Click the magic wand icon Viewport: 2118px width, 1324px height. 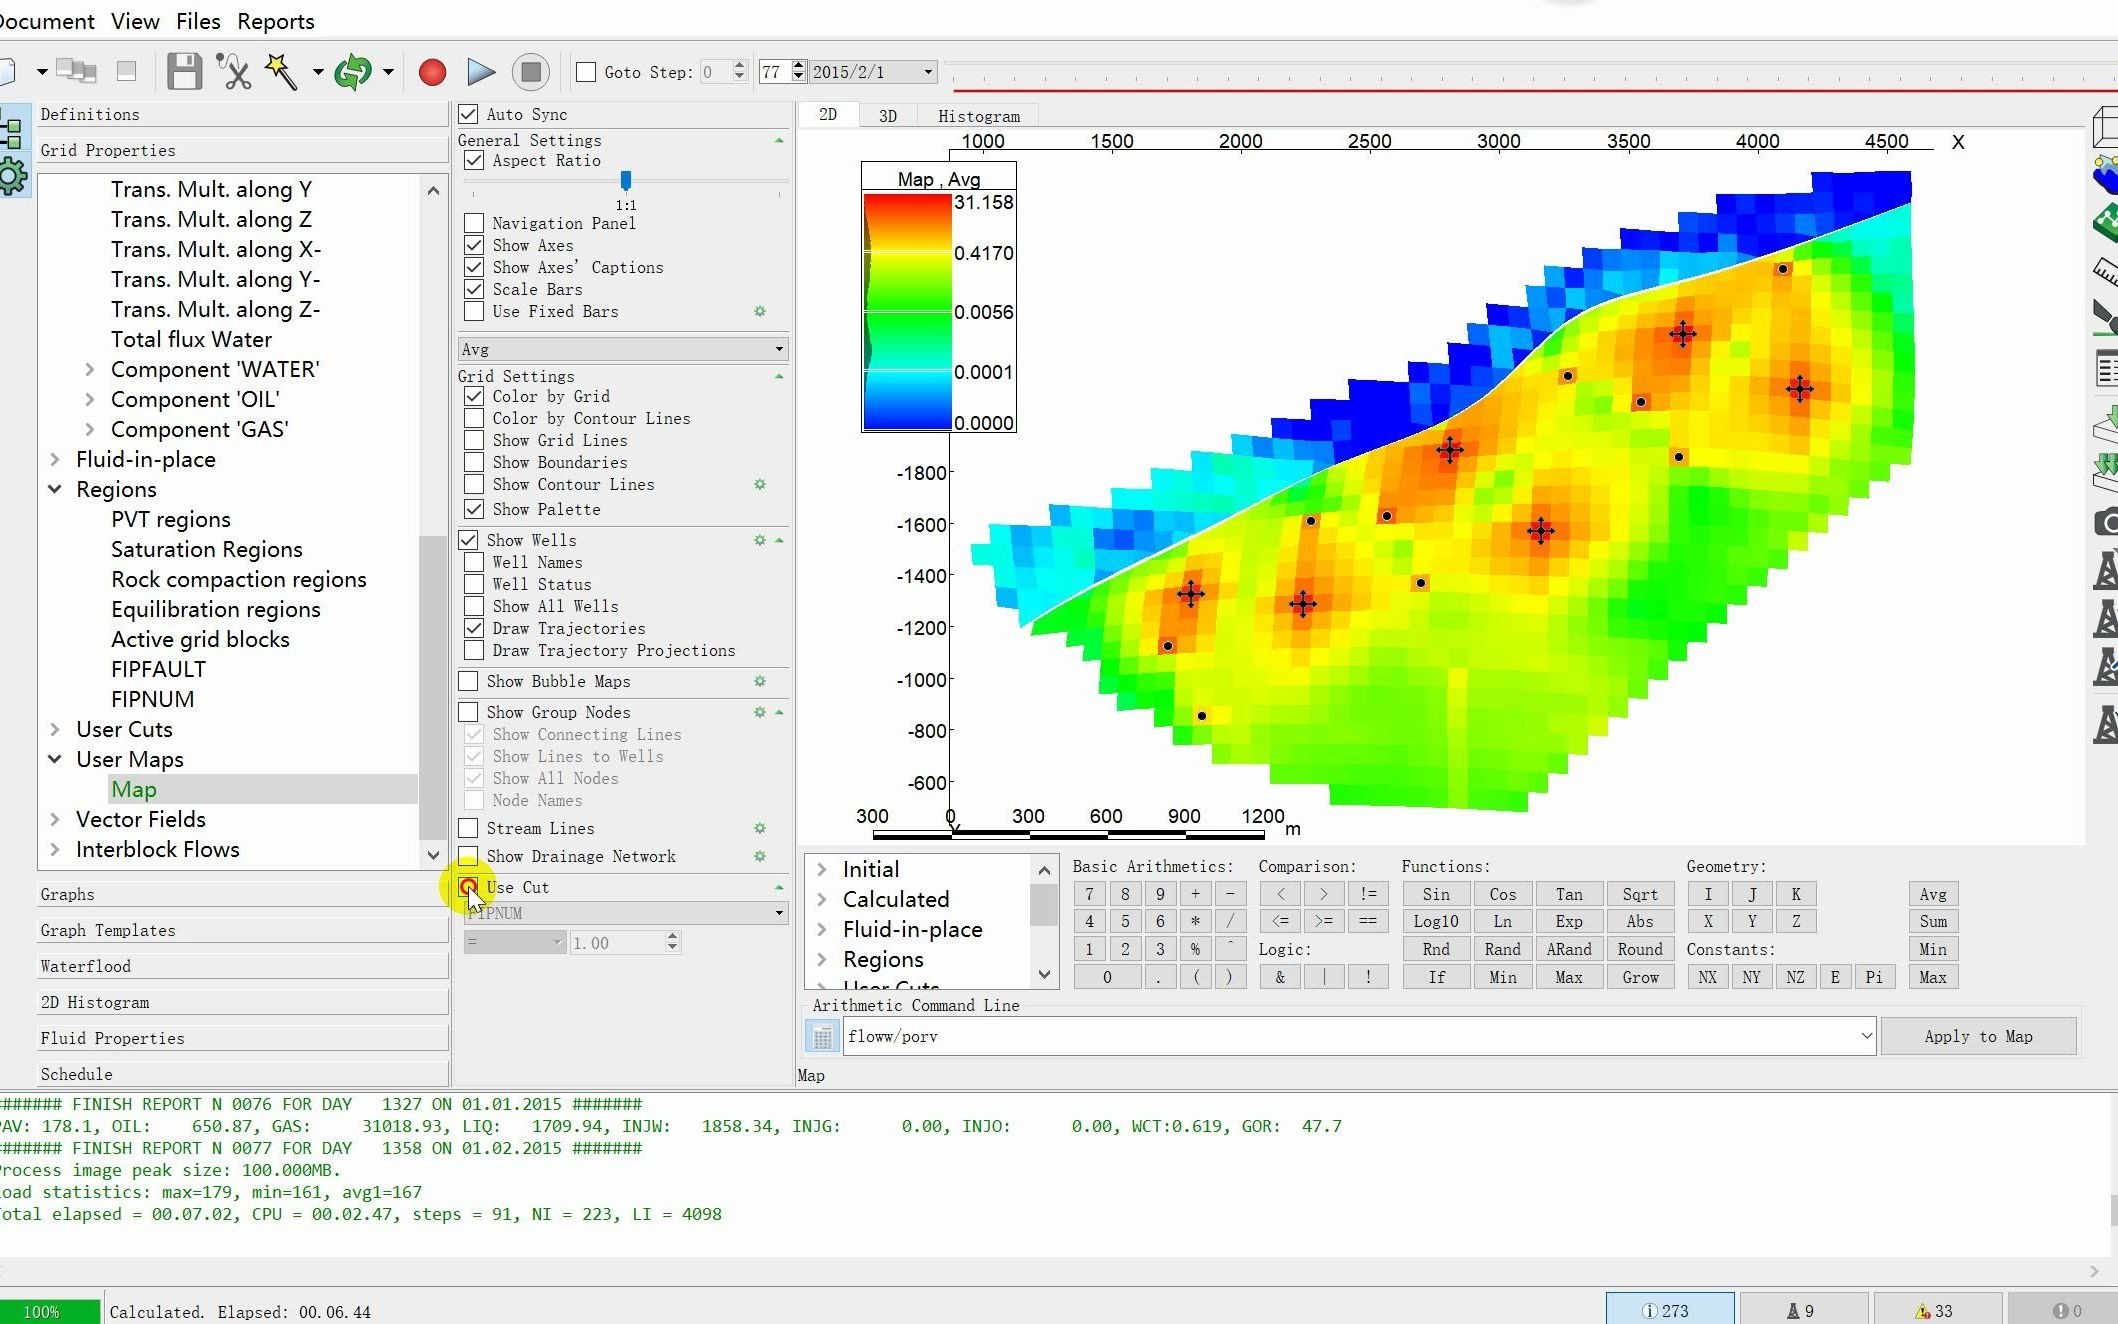281,72
